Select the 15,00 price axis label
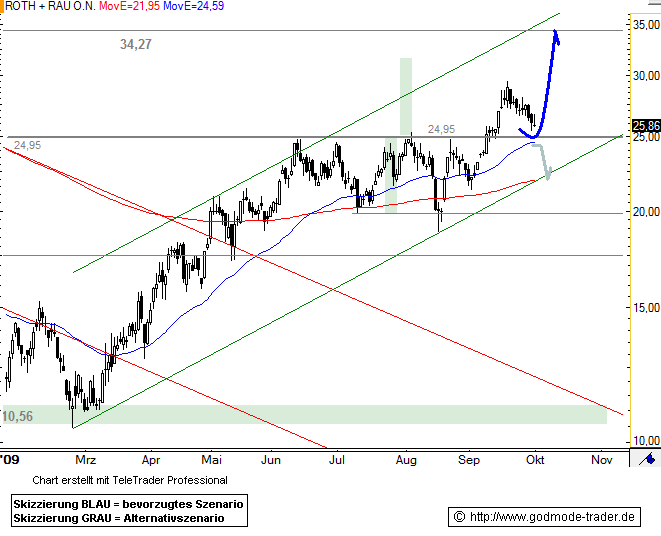 pos(646,307)
